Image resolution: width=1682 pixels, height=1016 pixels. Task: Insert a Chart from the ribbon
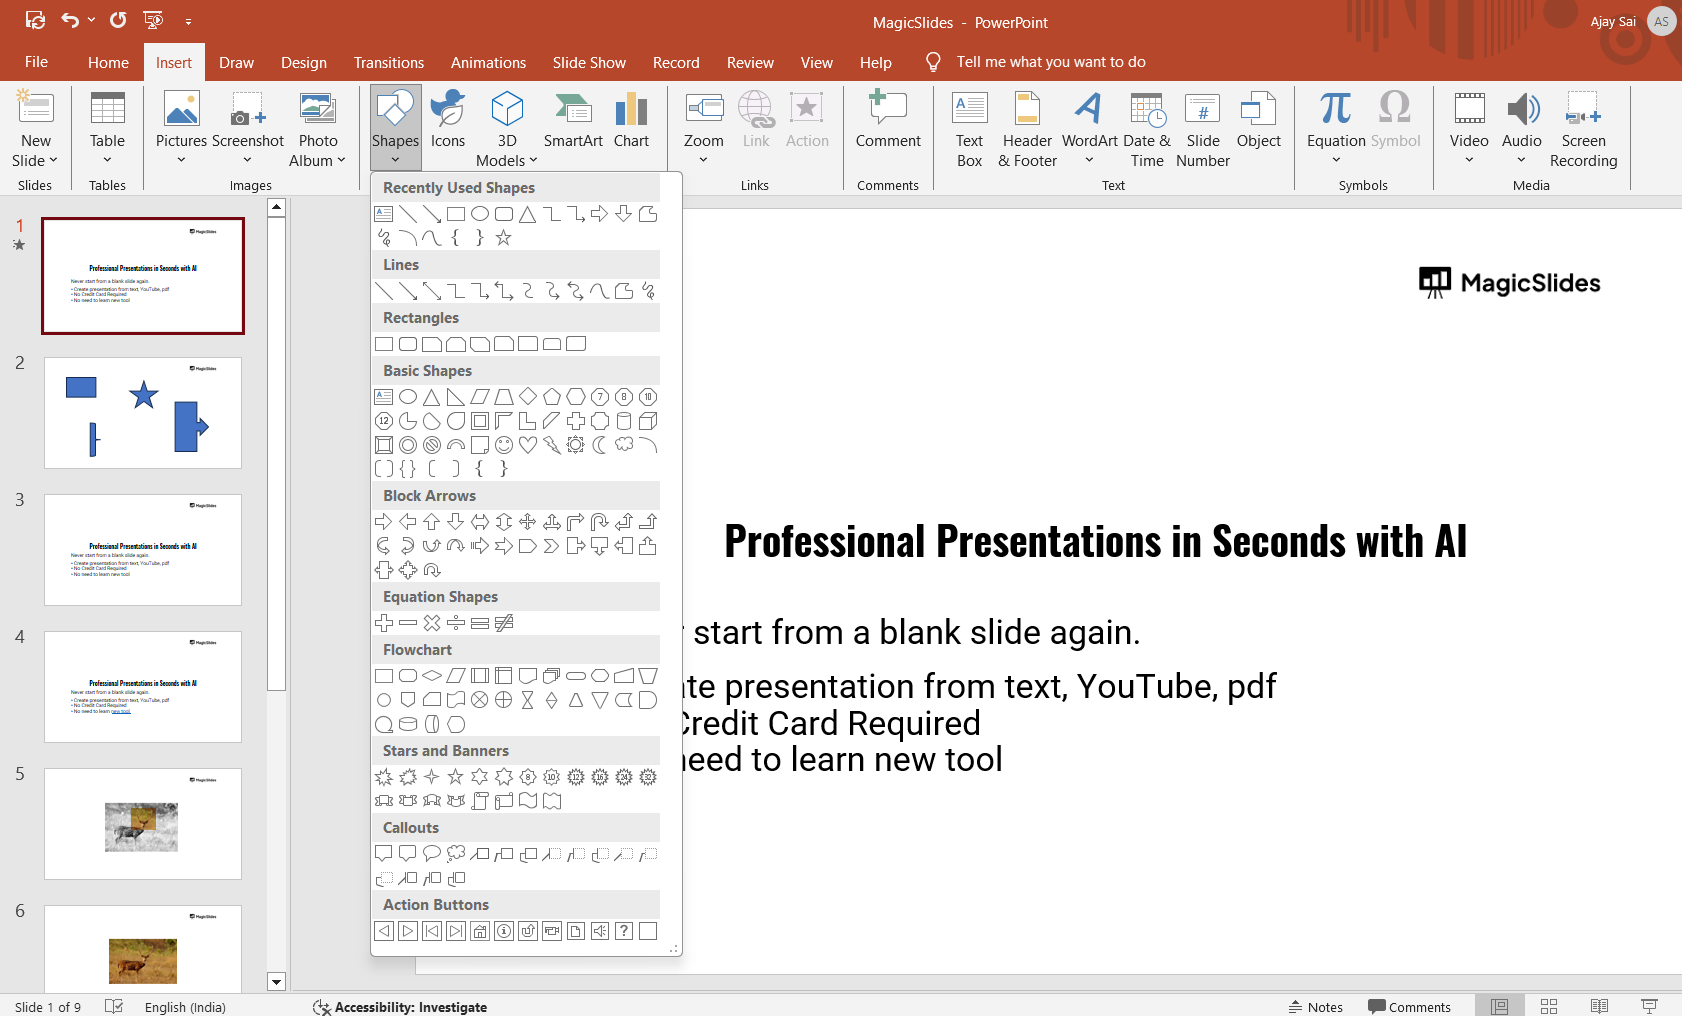[631, 121]
